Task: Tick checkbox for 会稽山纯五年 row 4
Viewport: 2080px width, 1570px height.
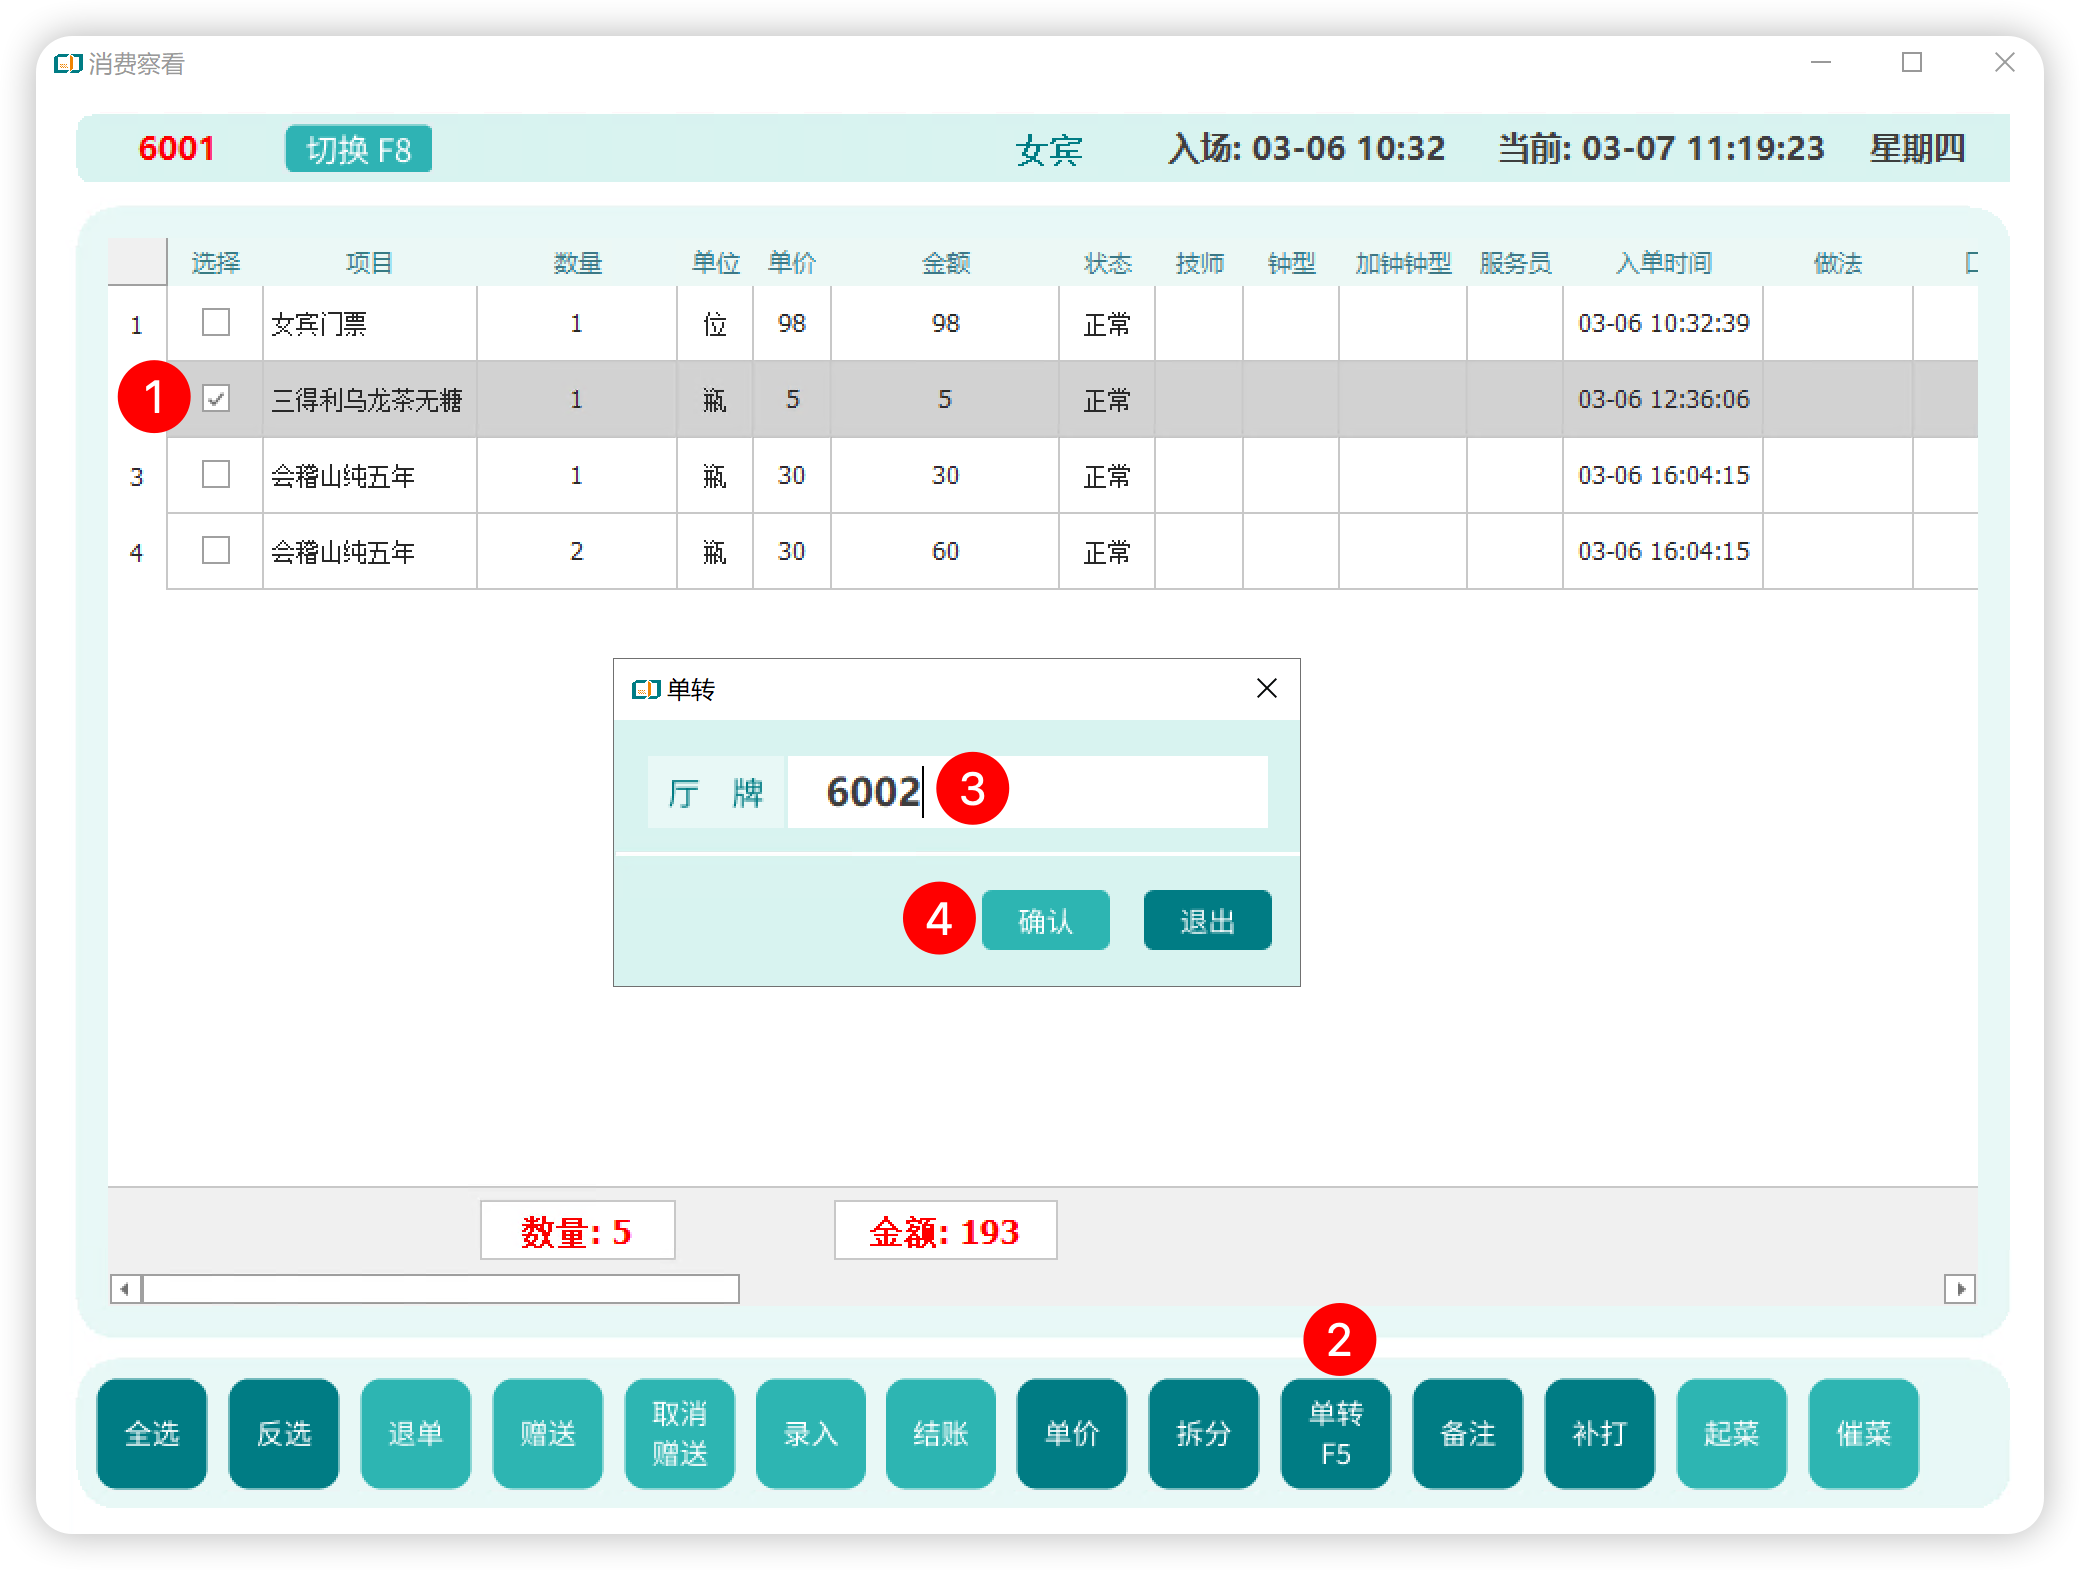Action: point(216,550)
